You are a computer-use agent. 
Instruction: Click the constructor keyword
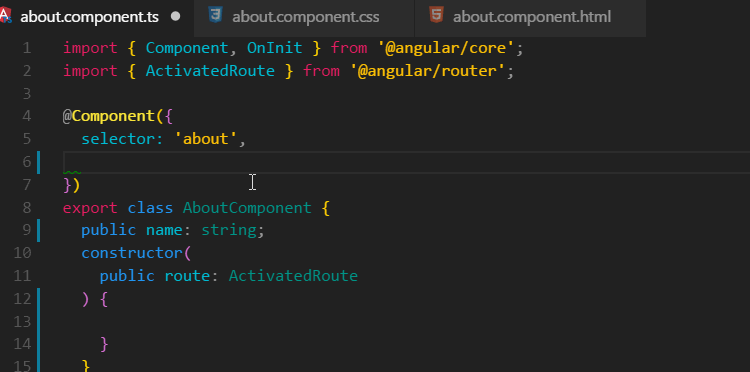click(132, 253)
